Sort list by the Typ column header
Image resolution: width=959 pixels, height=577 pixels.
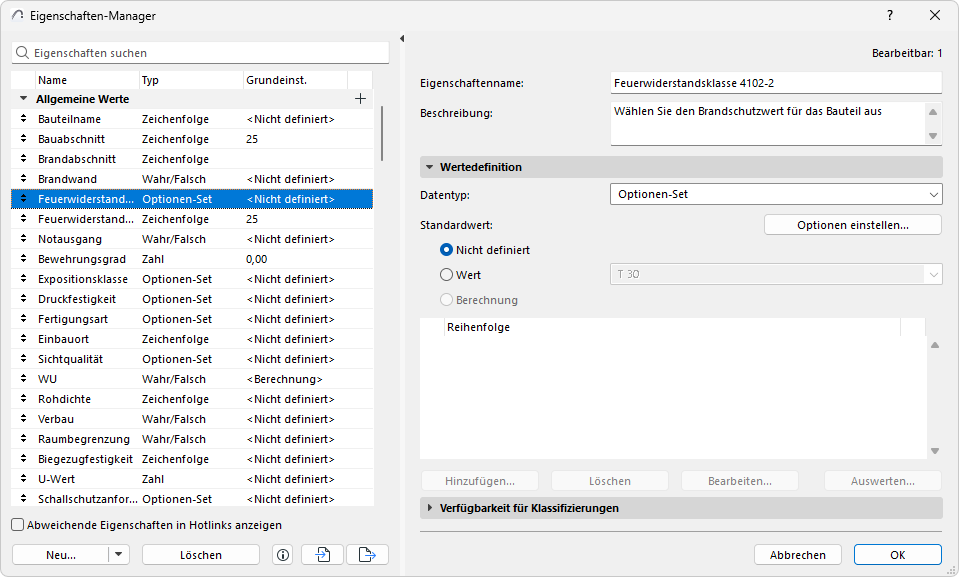click(190, 80)
